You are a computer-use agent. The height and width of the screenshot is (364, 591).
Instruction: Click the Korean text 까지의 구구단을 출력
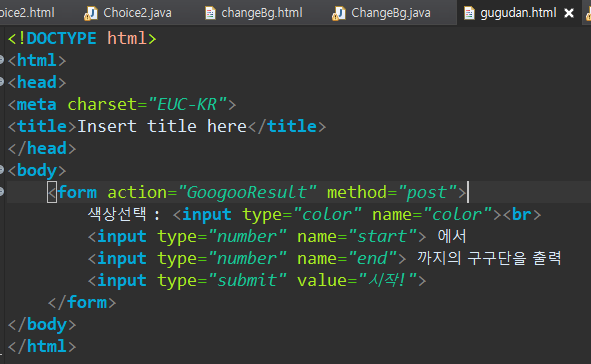(x=489, y=258)
